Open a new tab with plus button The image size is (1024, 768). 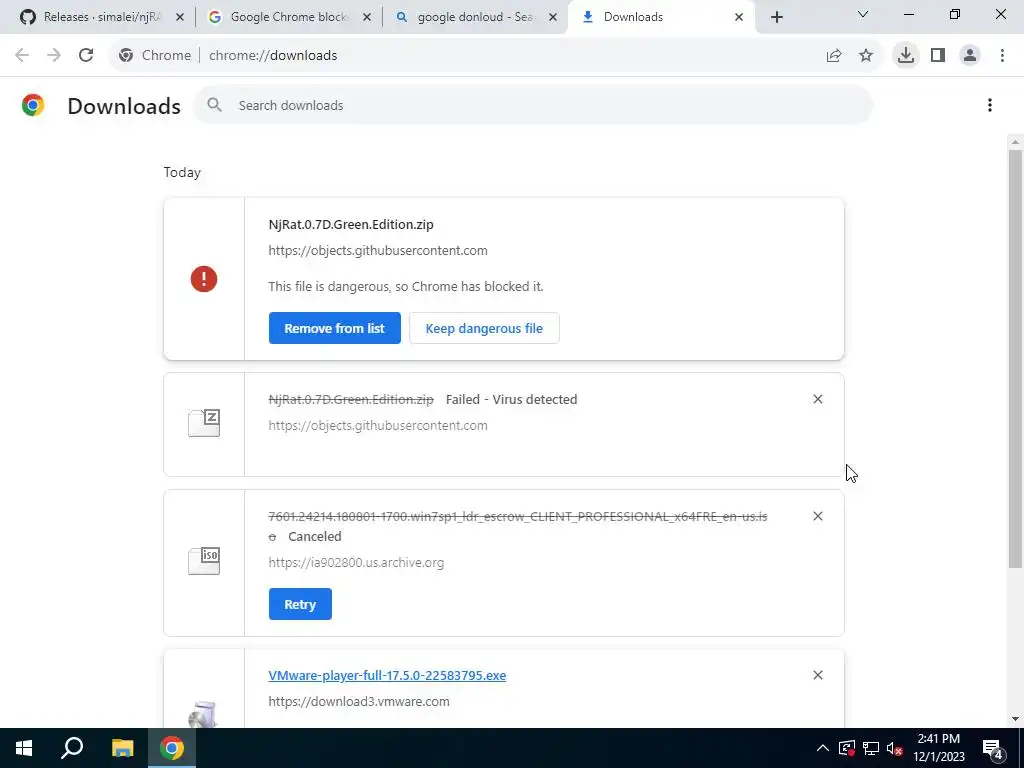(x=776, y=17)
